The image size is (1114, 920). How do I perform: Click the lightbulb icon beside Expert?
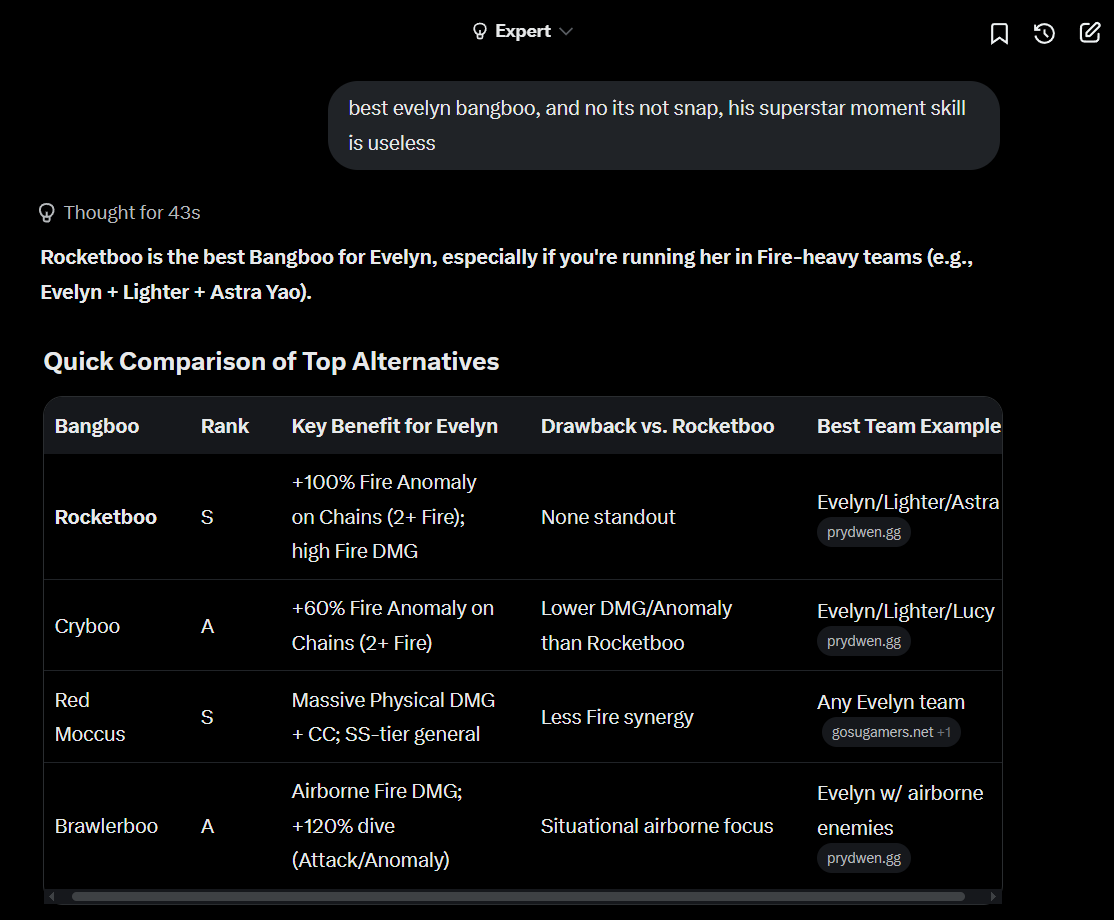[x=480, y=31]
